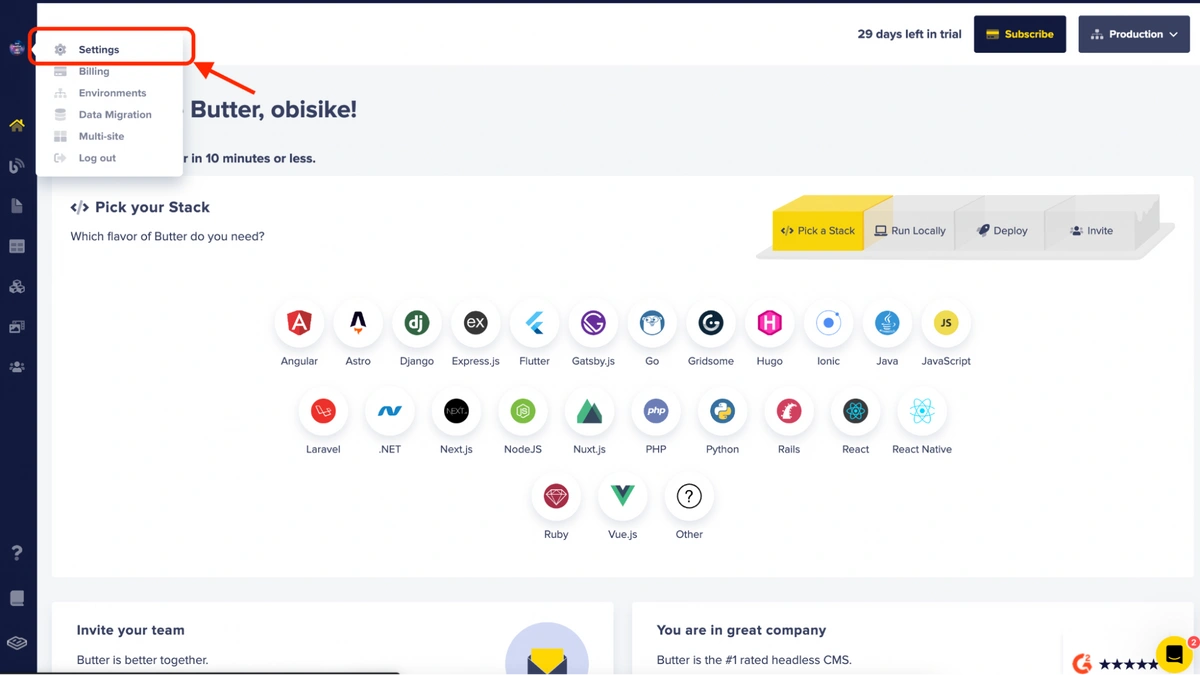Open the home icon in sidebar

[17, 125]
